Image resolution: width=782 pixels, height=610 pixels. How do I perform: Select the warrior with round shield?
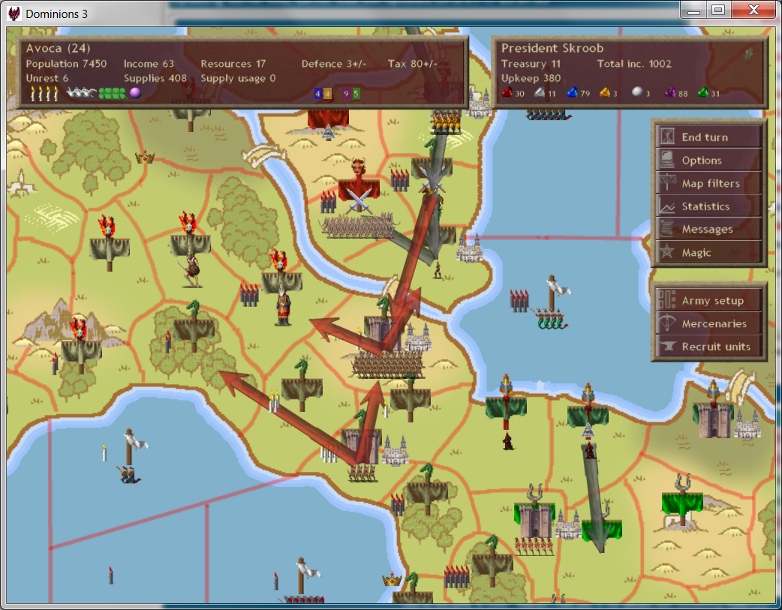(192, 269)
